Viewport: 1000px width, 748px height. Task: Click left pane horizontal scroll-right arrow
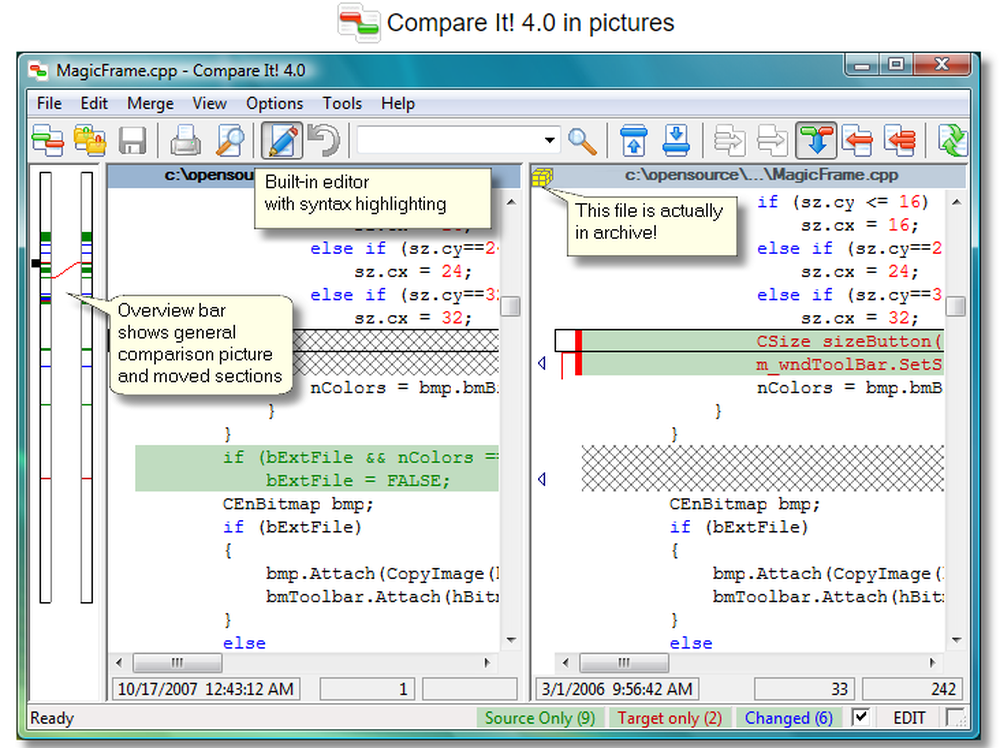point(487,663)
